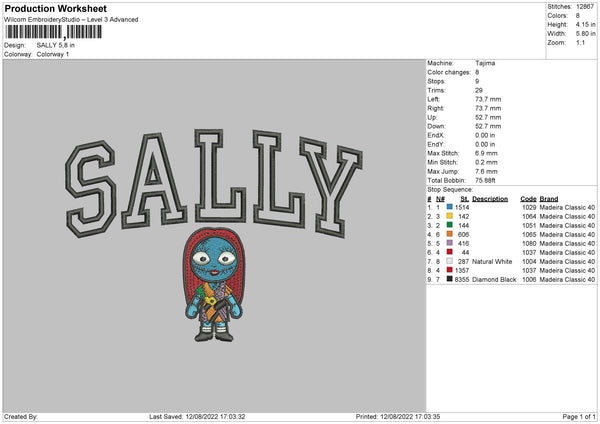Click the green thread swatch, code 1051
Screen dimensions: 600x424
pyautogui.click(x=450, y=225)
